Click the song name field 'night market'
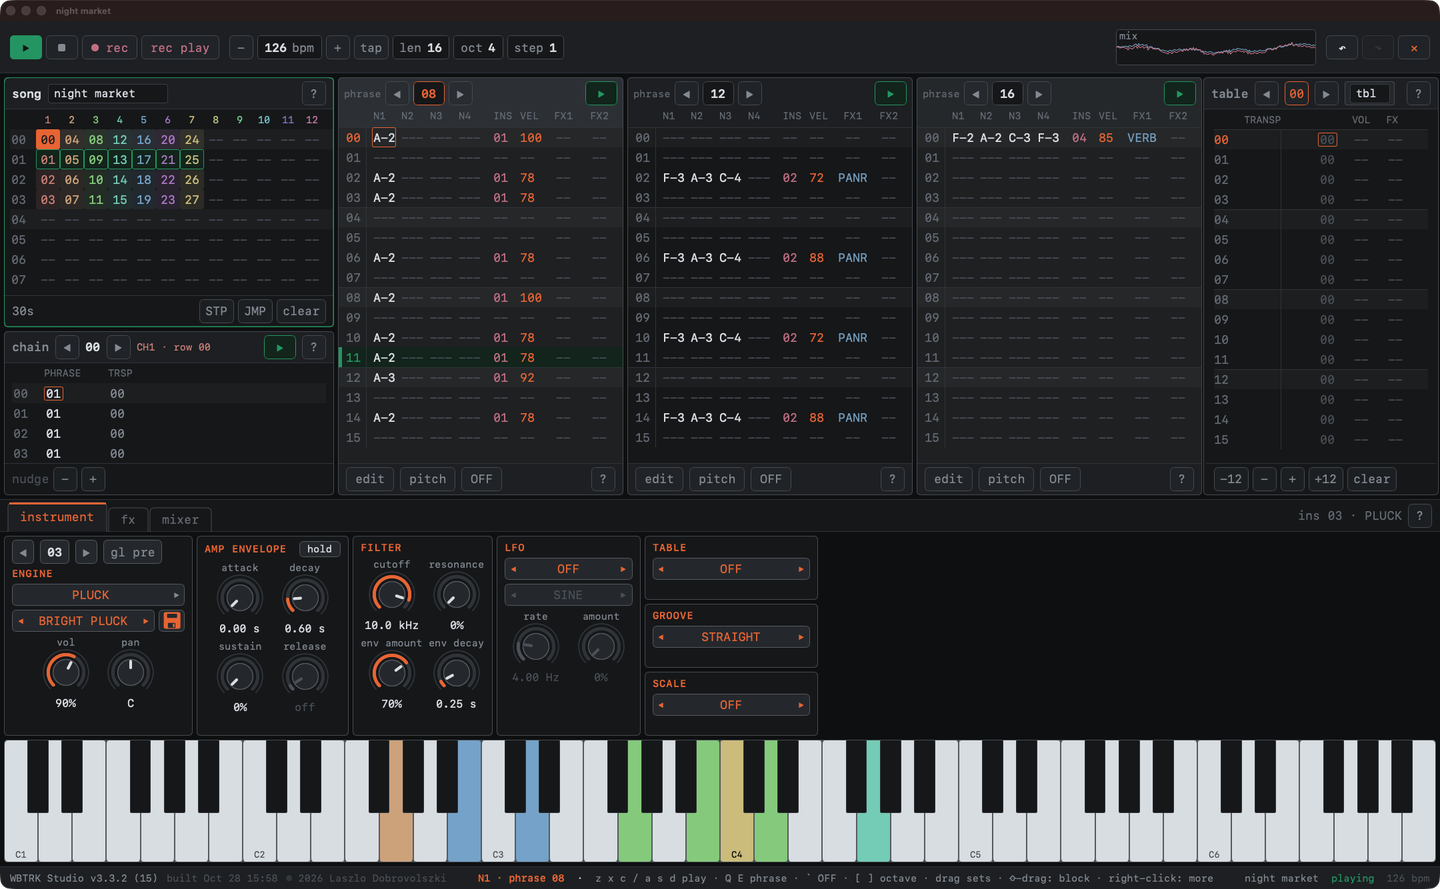 (108, 94)
